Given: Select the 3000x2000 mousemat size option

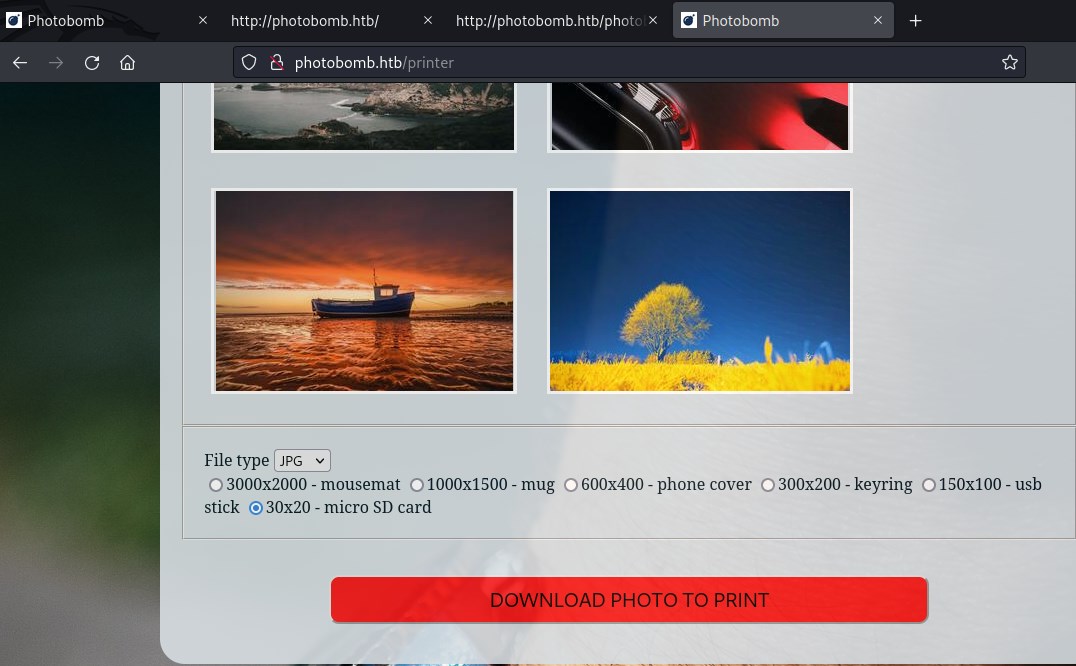Looking at the screenshot, I should point(216,485).
